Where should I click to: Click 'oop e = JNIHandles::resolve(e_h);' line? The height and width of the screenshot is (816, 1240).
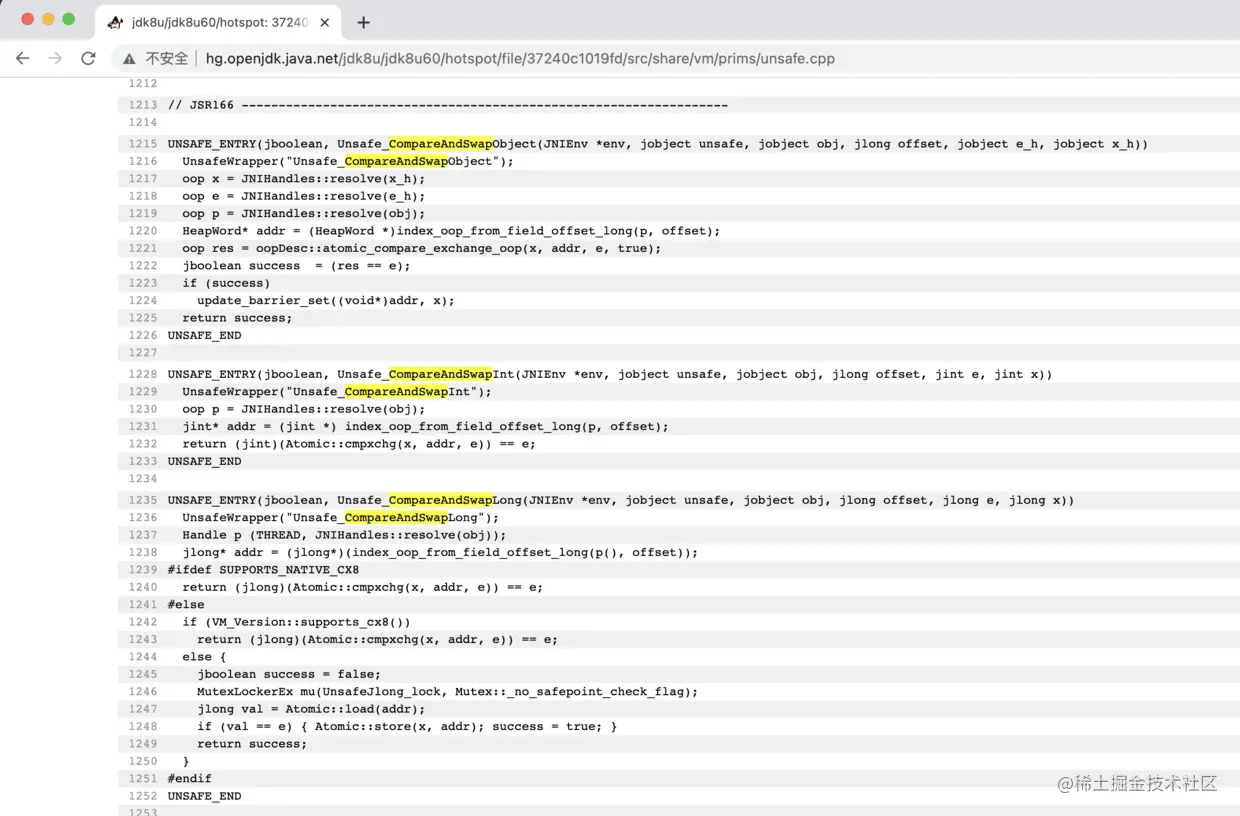click(x=303, y=196)
